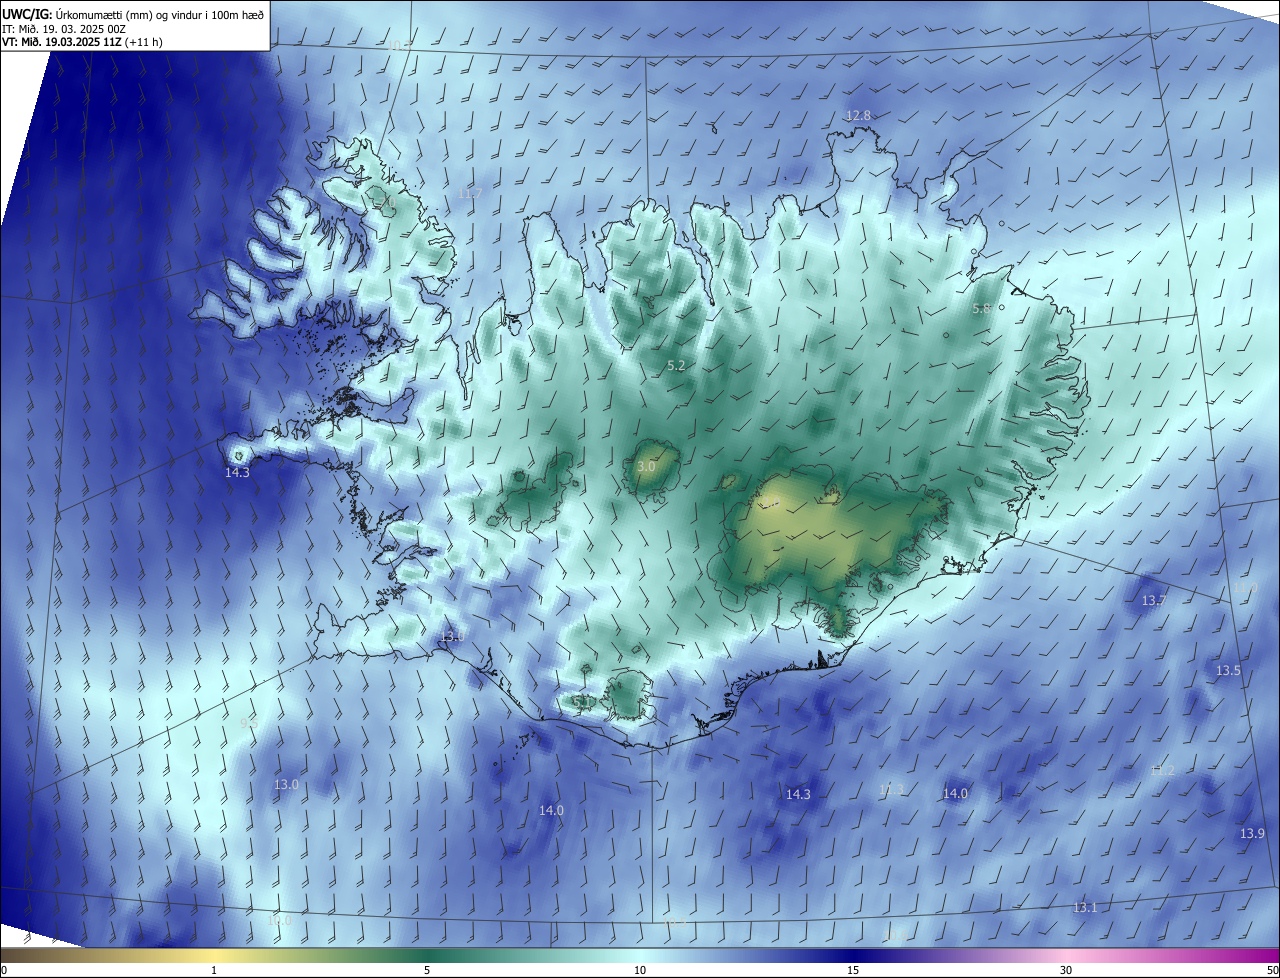Viewport: 1280px width, 978px height.
Task: Click the colorbar tick label 50
Action: point(1273,970)
